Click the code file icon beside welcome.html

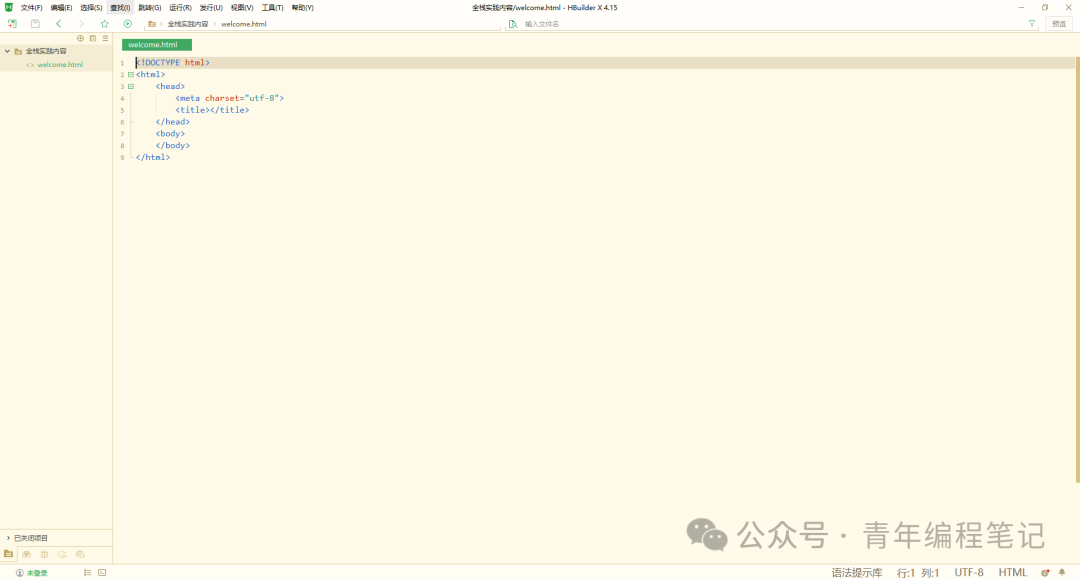click(30, 65)
